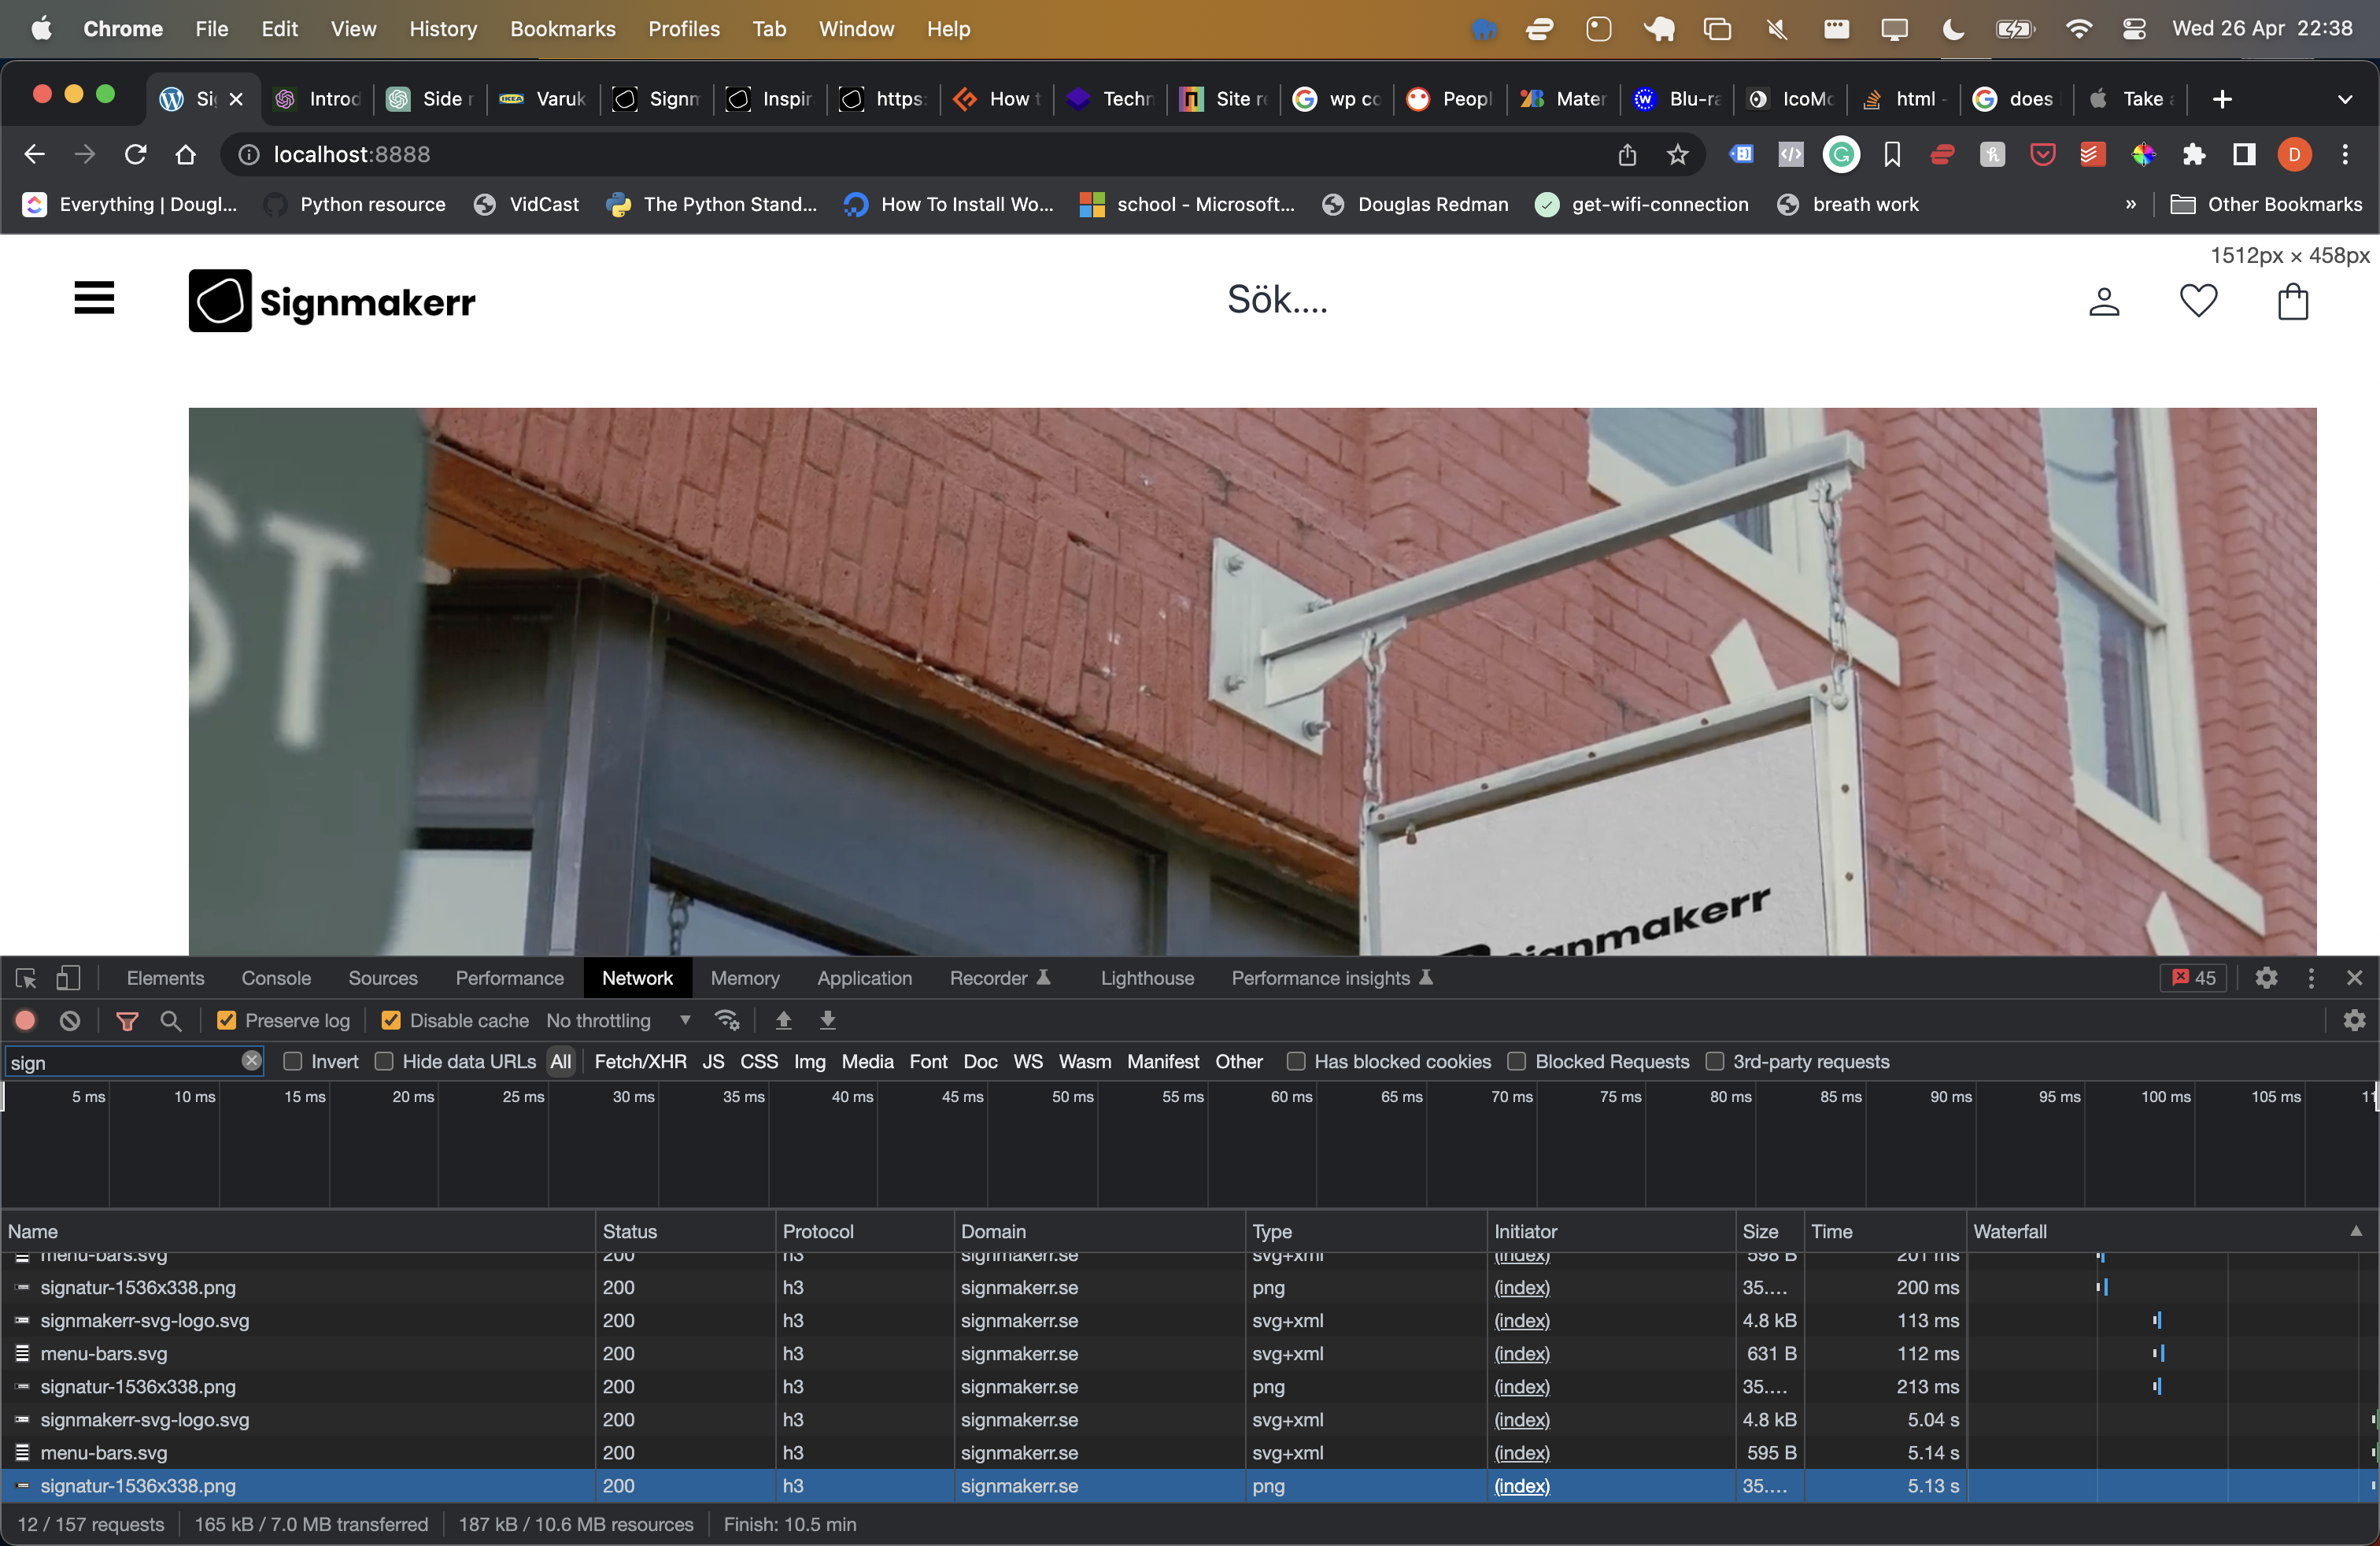Click the Import HAR file arrow
Image resolution: width=2380 pixels, height=1546 pixels.
[x=783, y=1020]
